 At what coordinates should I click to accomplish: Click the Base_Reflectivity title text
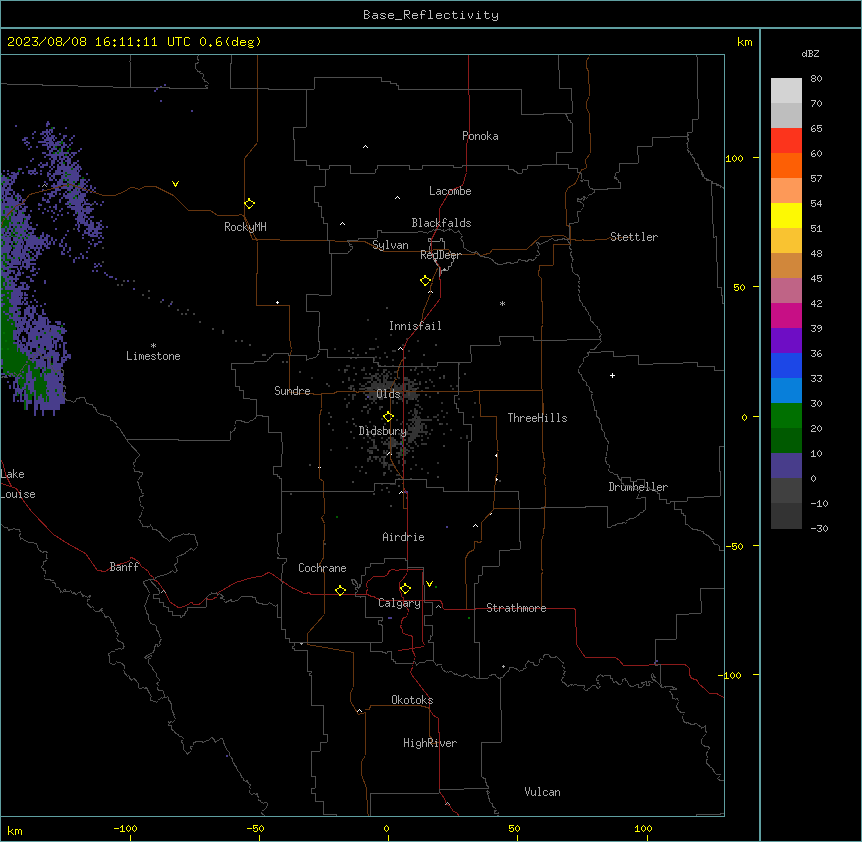[431, 15]
